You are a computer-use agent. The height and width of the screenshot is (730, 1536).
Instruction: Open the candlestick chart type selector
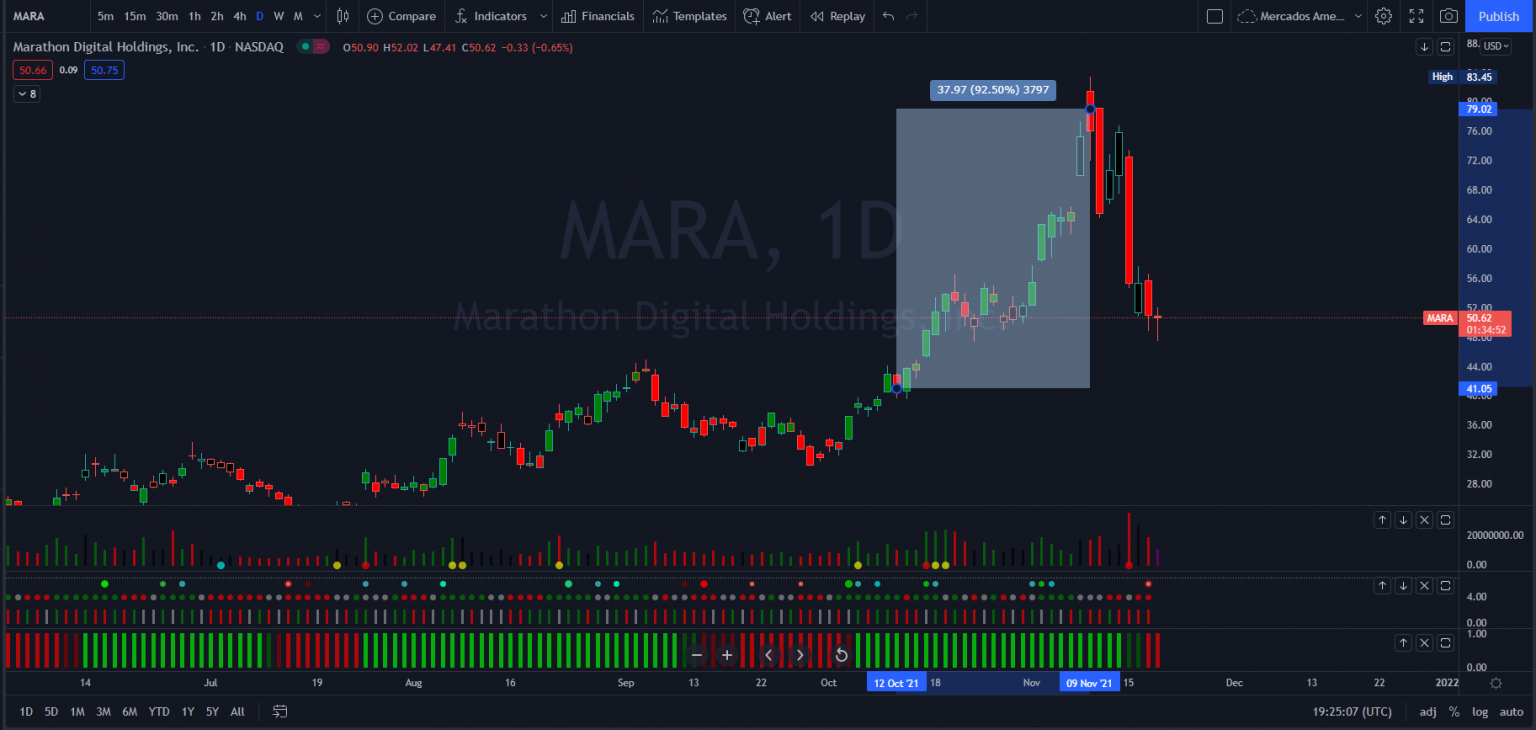343,16
